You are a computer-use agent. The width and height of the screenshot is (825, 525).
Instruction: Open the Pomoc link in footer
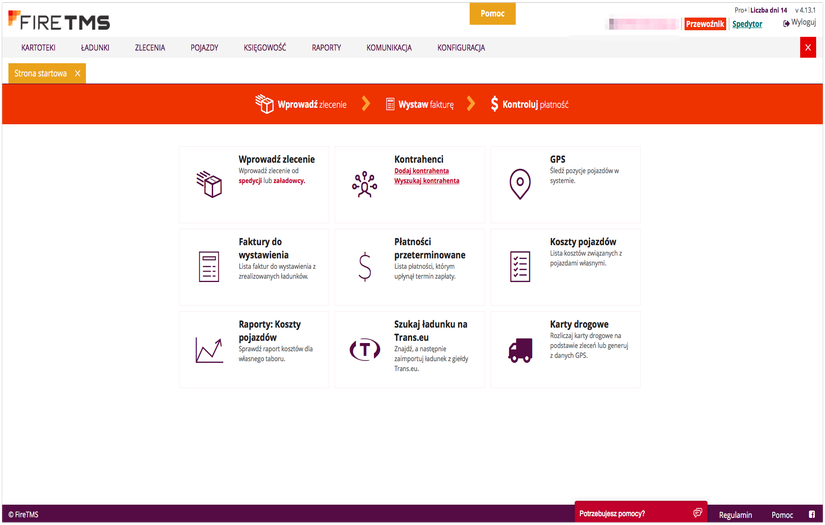(782, 514)
